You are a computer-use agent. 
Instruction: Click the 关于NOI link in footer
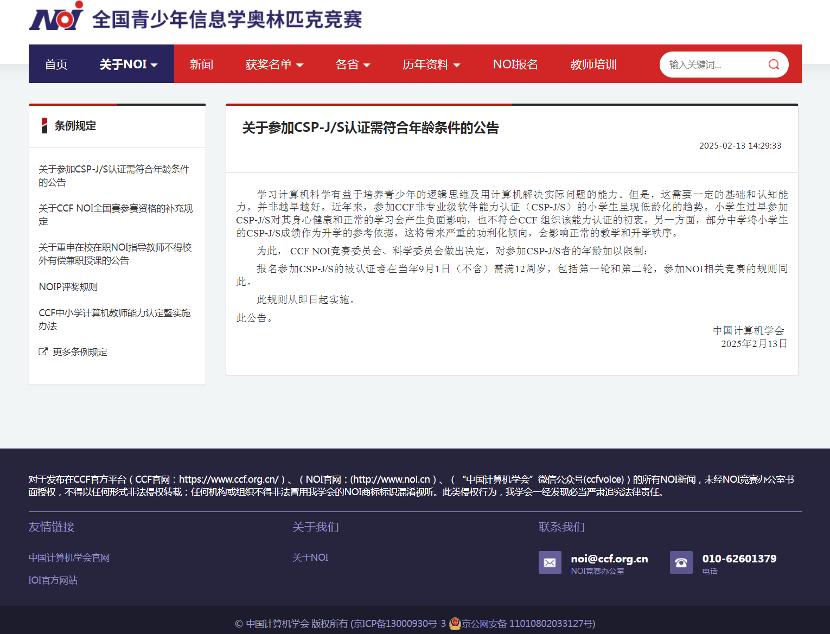point(310,557)
